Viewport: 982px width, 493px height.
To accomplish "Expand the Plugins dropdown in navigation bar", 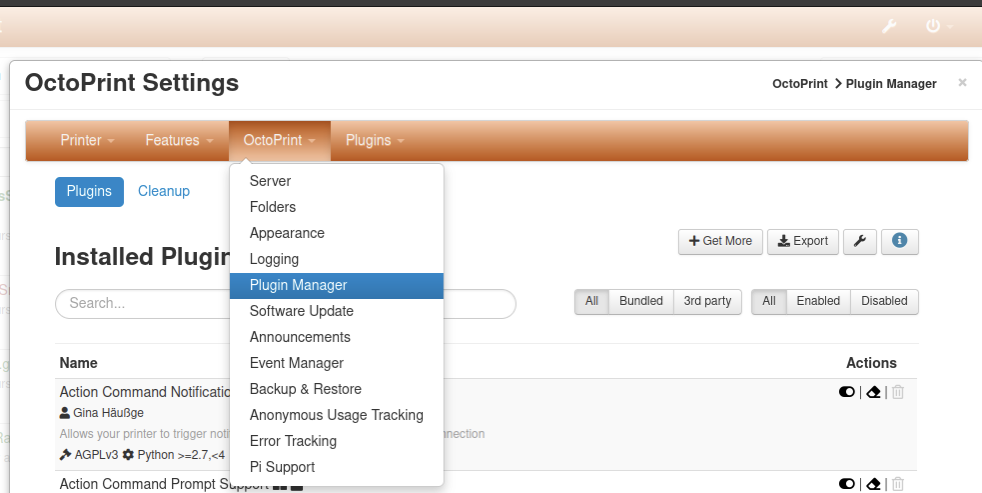I will click(375, 140).
